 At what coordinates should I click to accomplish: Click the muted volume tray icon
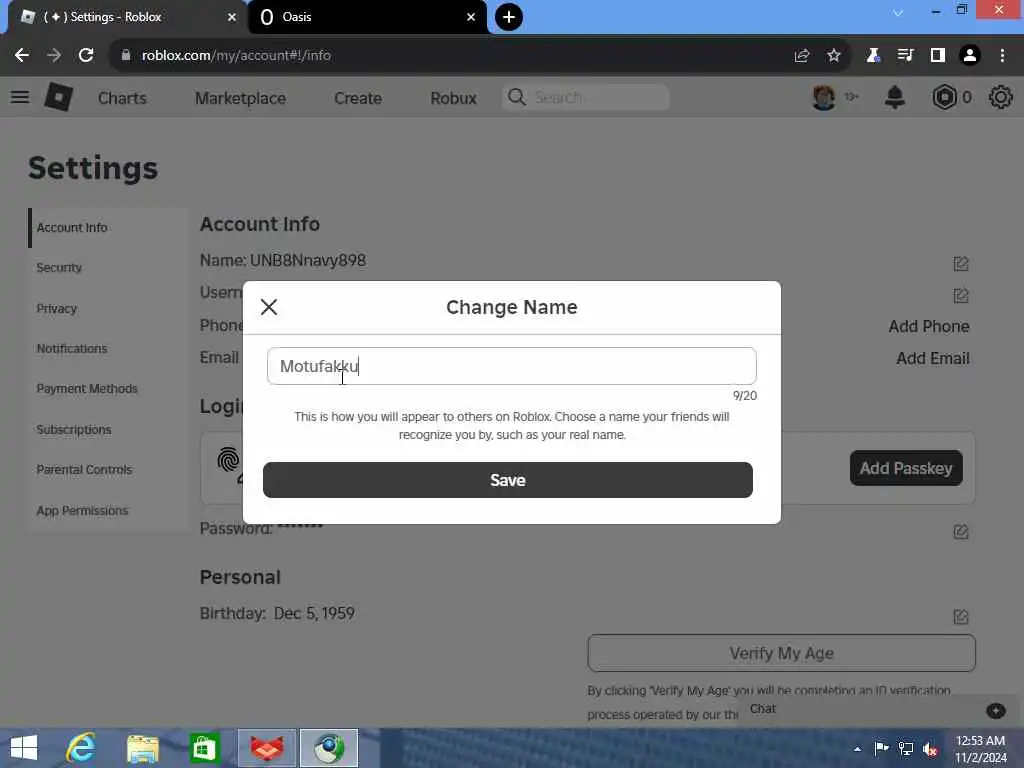[x=929, y=749]
